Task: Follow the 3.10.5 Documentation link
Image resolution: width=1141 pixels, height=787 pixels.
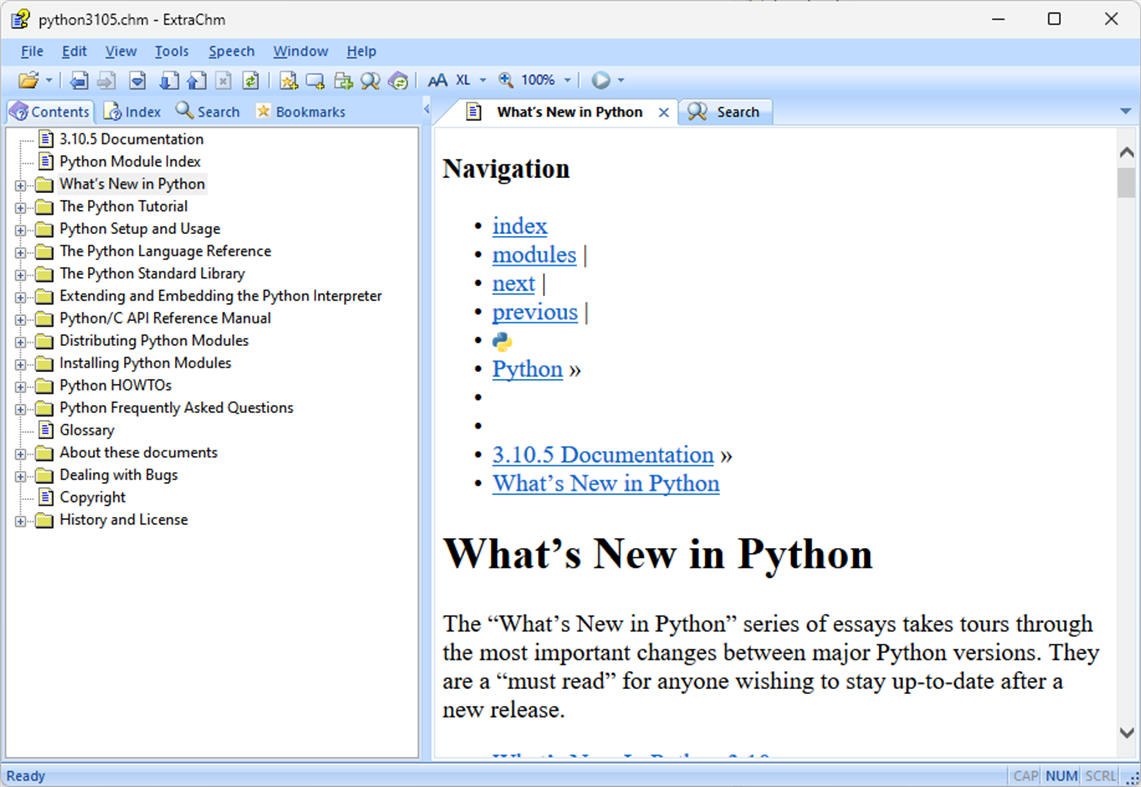Action: click(x=603, y=454)
